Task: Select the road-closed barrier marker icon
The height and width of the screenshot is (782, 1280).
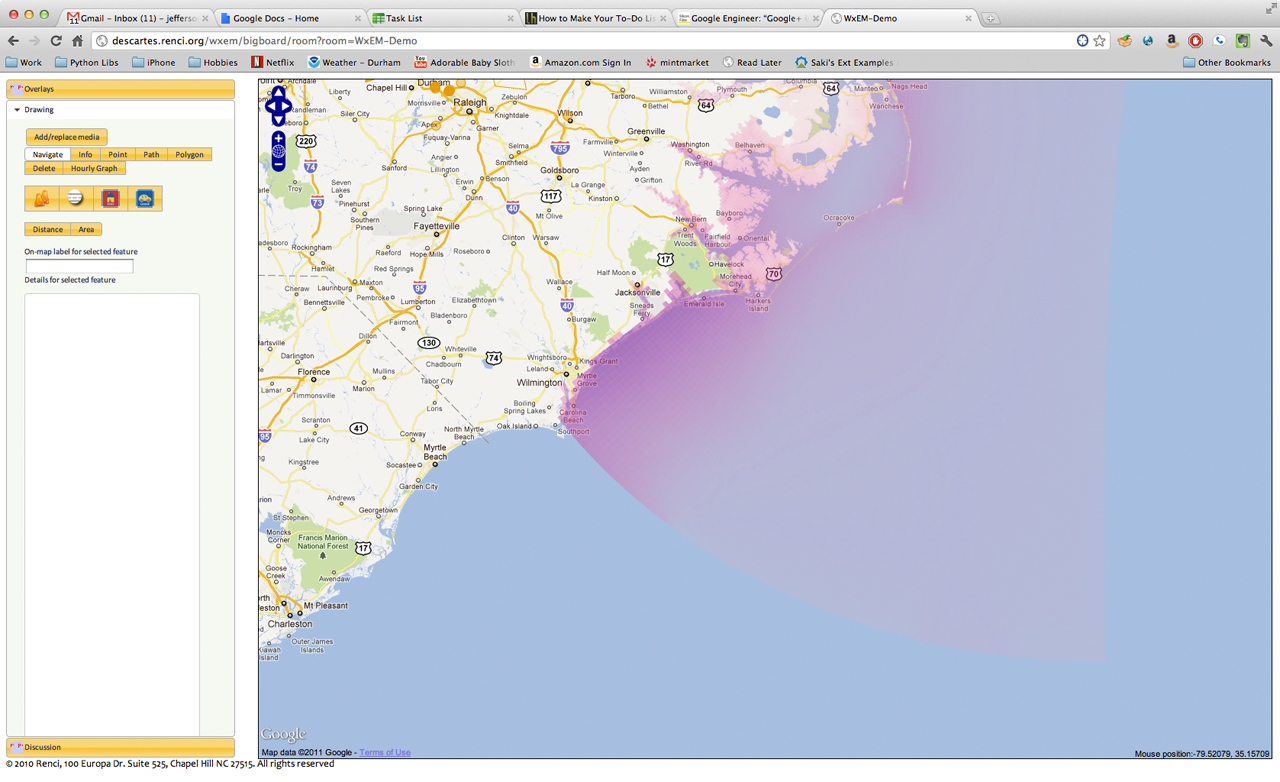Action: 76,199
